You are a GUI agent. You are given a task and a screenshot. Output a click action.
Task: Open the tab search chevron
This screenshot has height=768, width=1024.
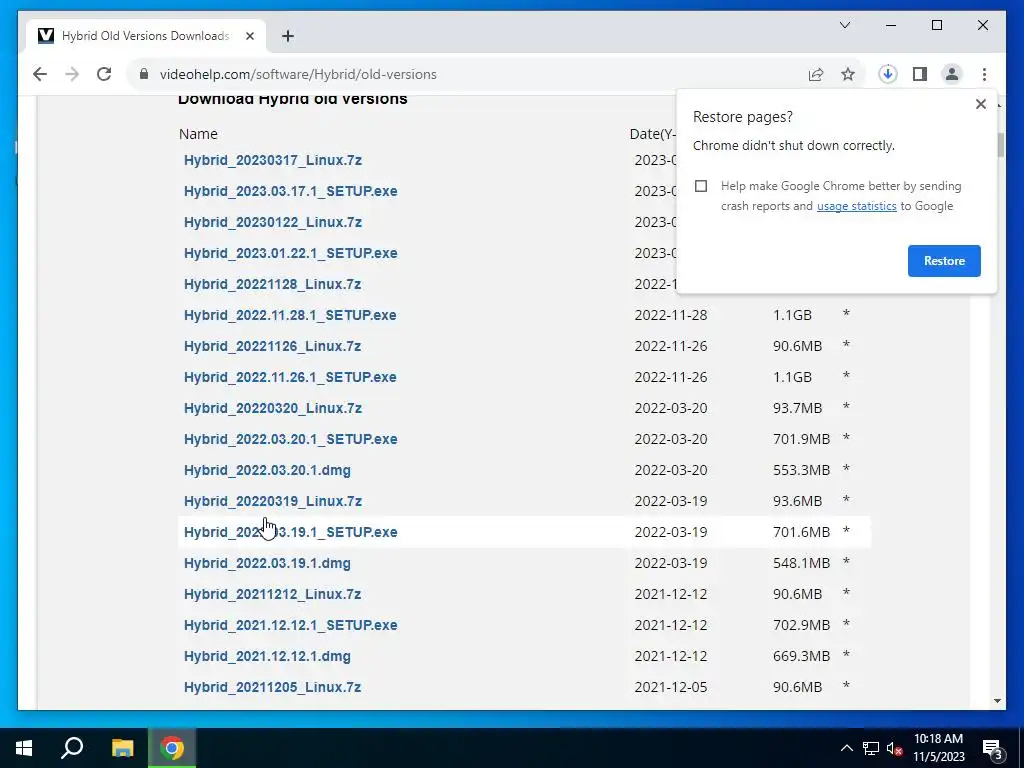[x=844, y=25]
